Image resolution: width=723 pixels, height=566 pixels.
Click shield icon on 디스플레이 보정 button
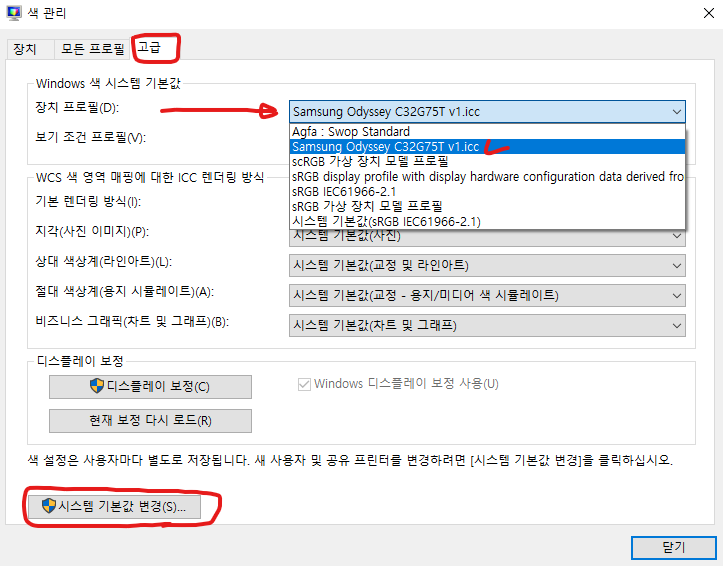click(x=97, y=386)
